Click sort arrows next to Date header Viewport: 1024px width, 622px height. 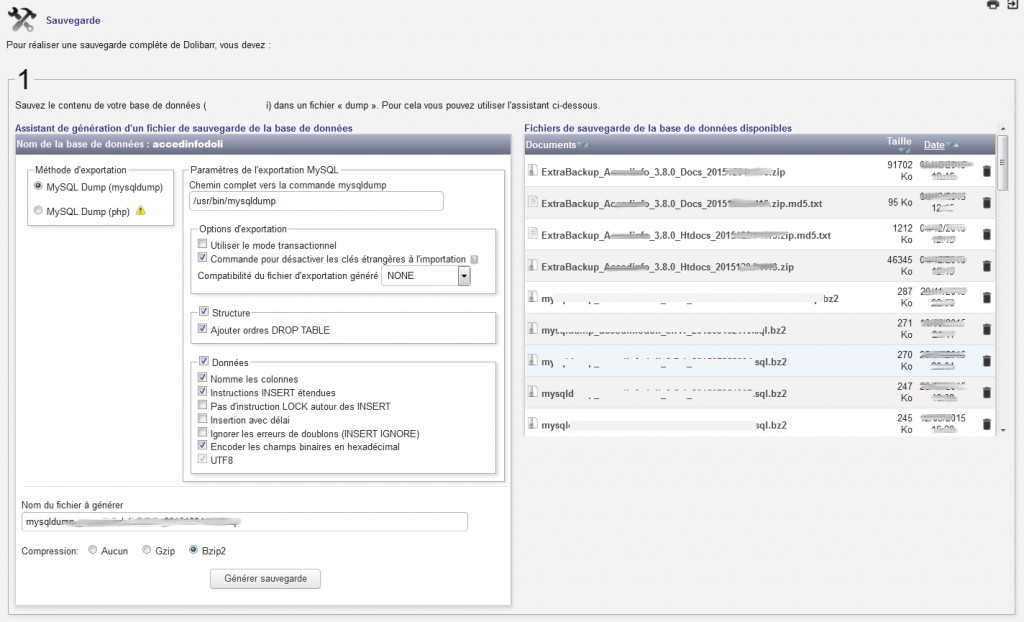coord(953,145)
